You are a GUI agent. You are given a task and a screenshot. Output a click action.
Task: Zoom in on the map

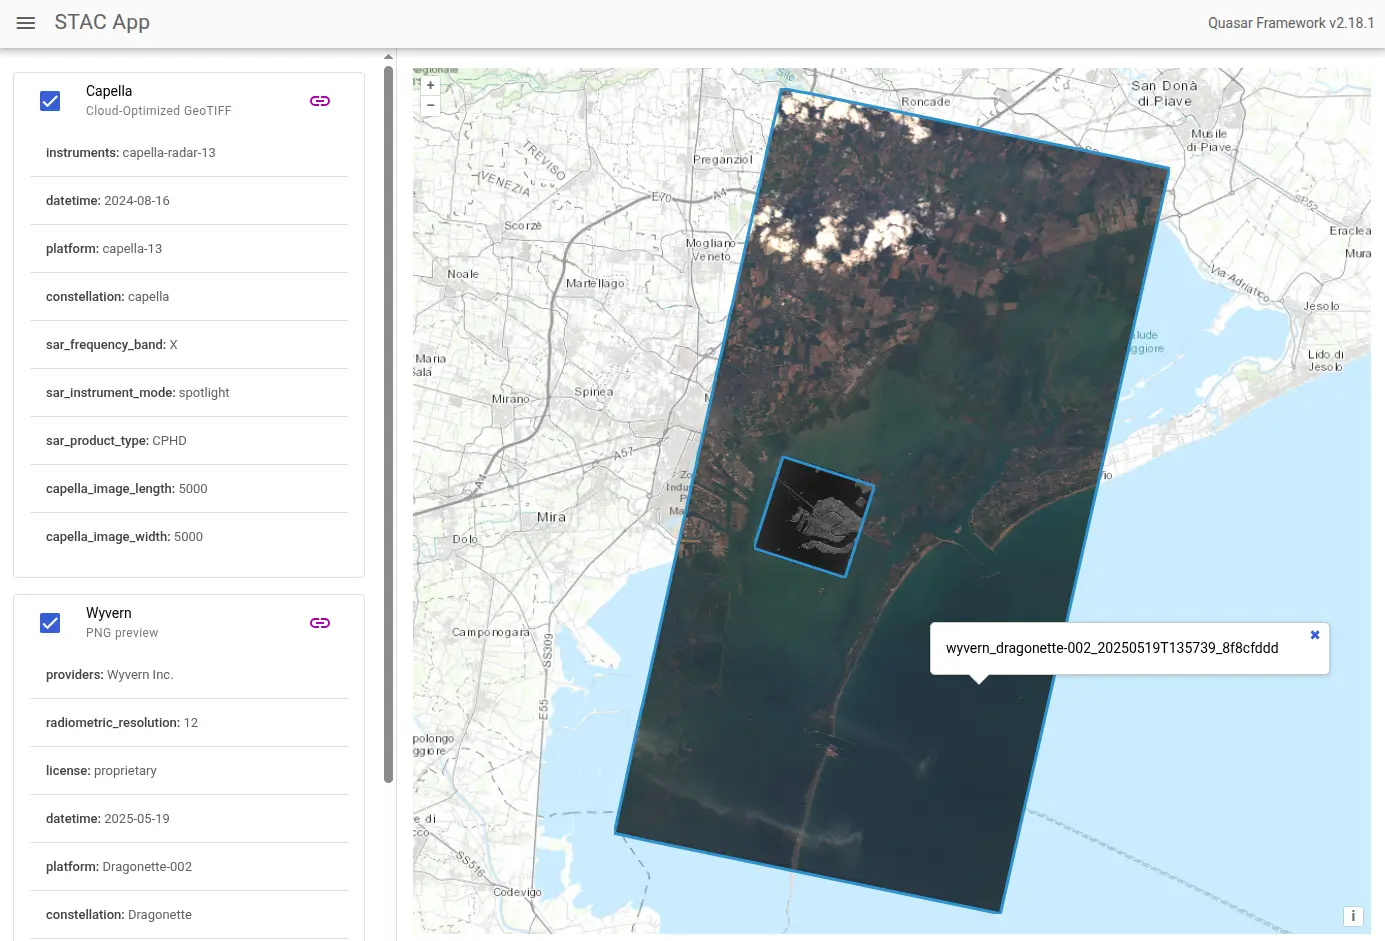431,86
